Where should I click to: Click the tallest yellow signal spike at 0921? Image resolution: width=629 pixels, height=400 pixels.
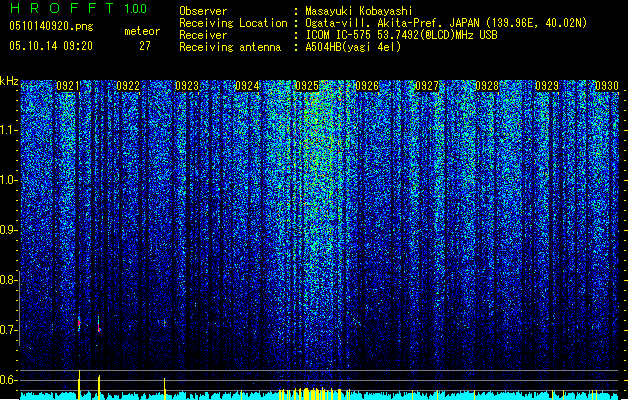[79, 385]
